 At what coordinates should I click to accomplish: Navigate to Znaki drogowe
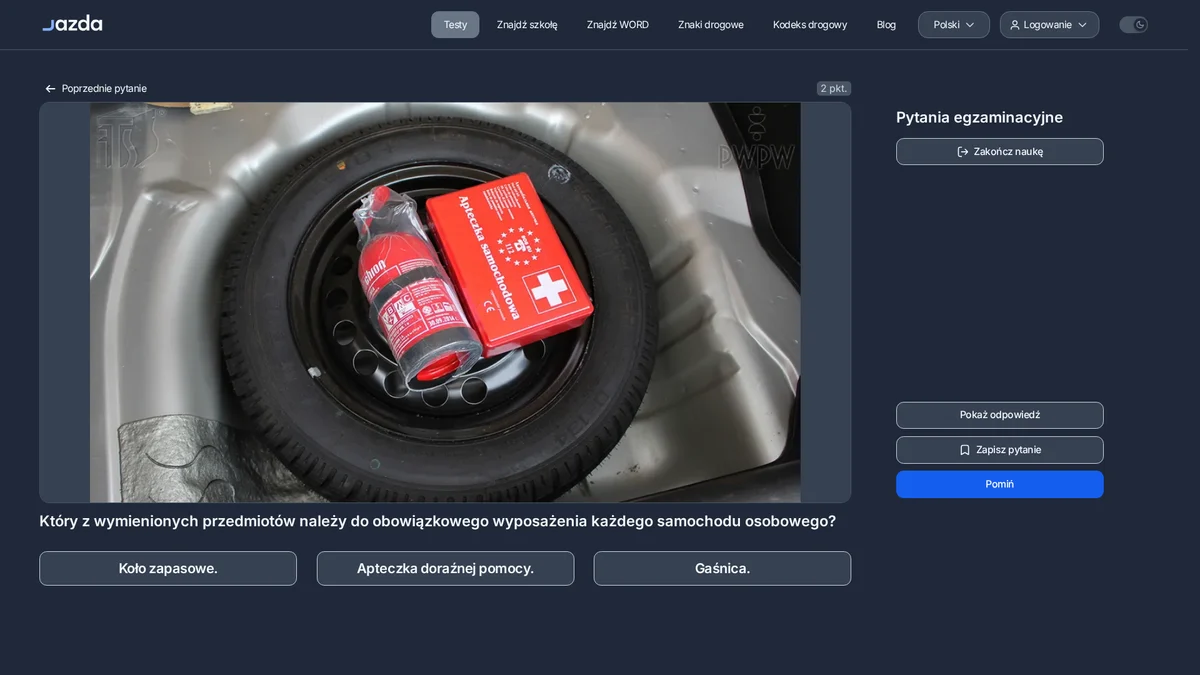point(711,25)
